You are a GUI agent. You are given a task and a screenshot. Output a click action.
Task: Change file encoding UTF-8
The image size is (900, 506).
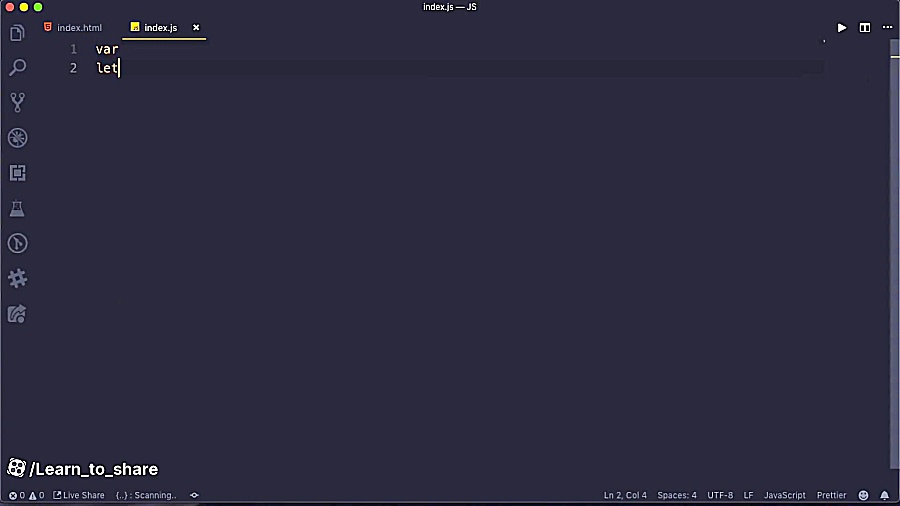tap(720, 495)
